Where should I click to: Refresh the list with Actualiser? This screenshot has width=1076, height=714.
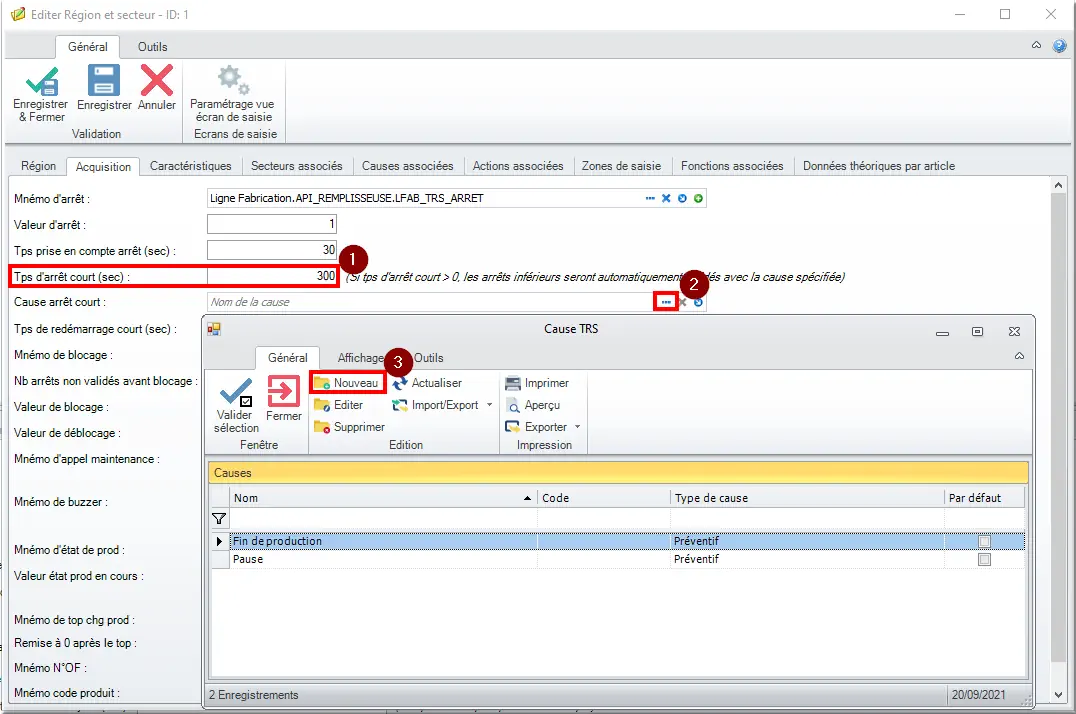(x=427, y=382)
